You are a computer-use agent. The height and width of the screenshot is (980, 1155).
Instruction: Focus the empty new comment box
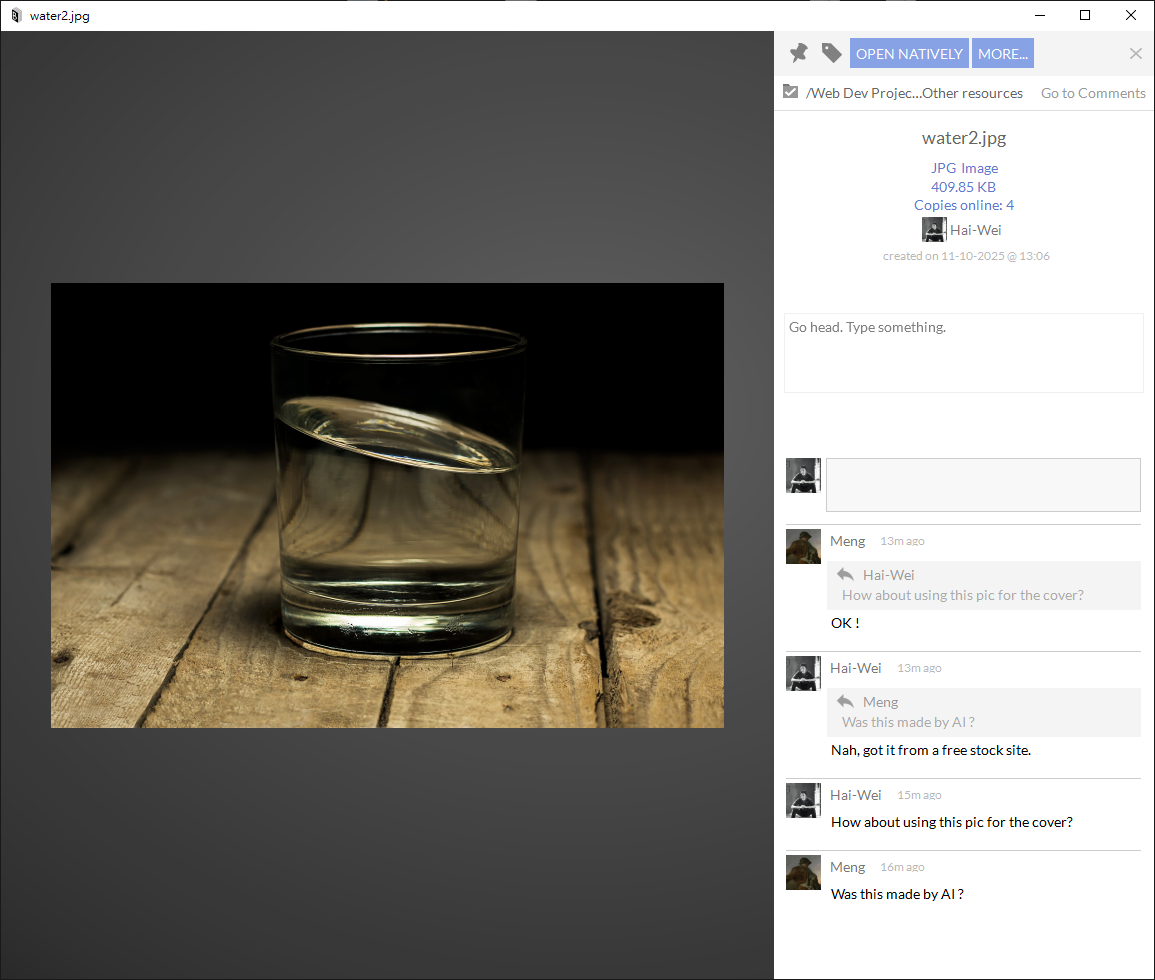tap(982, 485)
